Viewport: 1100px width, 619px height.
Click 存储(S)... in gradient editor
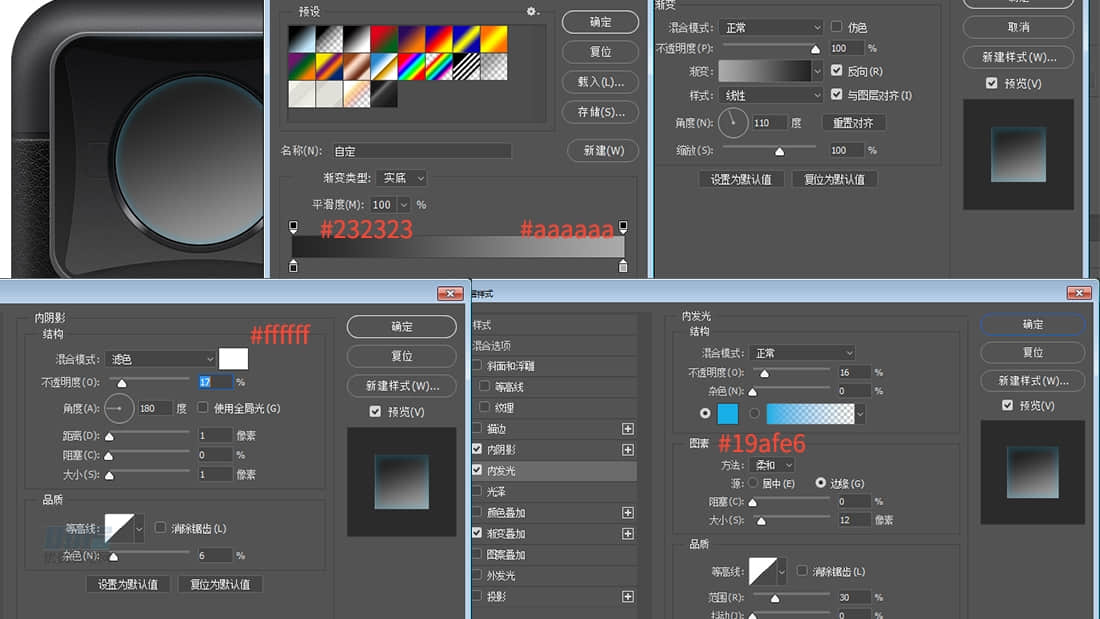[x=601, y=112]
